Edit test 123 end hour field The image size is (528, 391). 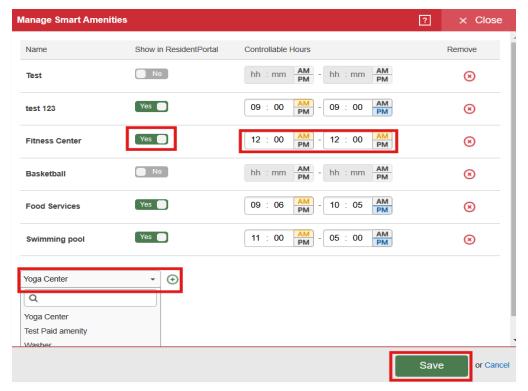334,107
